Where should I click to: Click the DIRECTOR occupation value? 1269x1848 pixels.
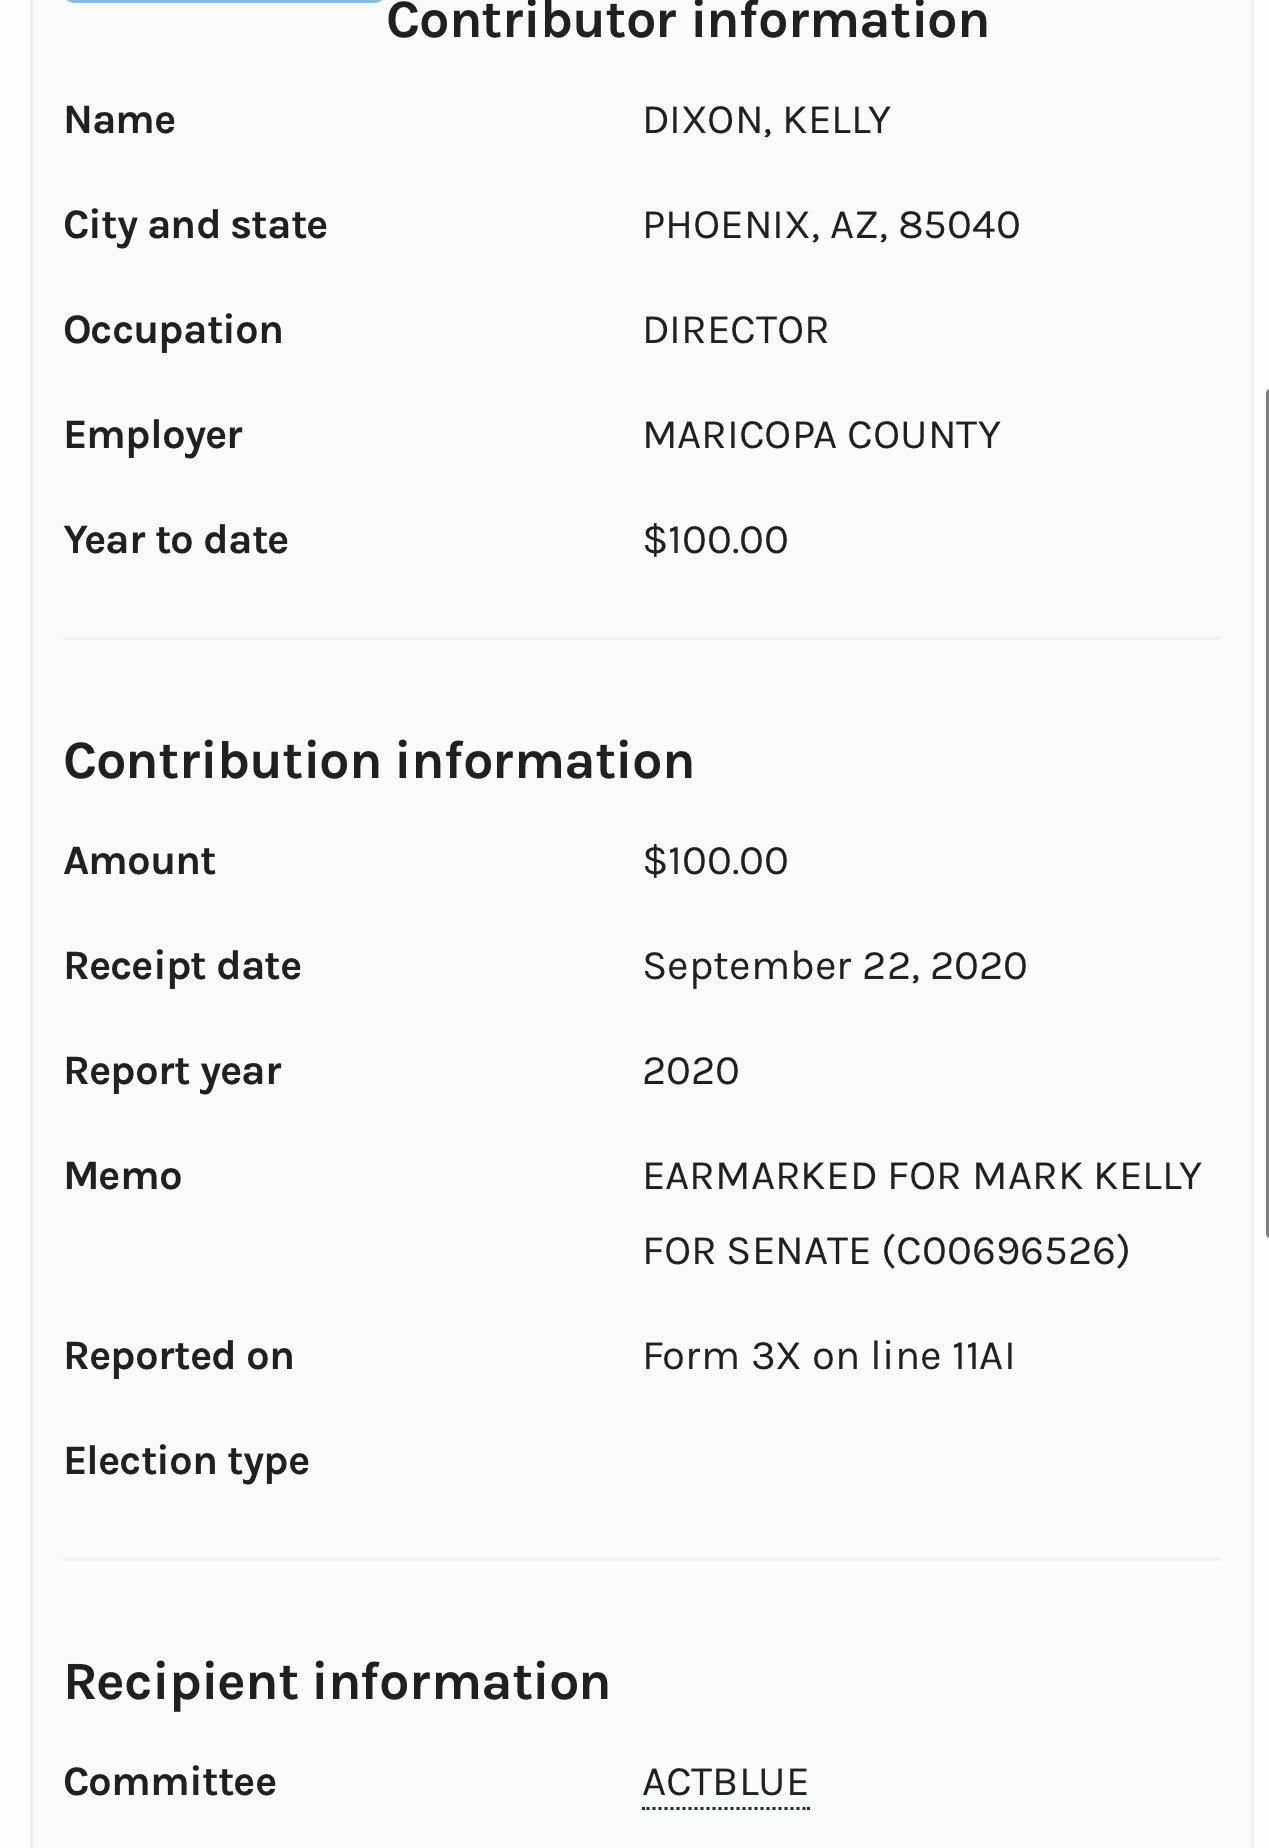pyautogui.click(x=735, y=330)
